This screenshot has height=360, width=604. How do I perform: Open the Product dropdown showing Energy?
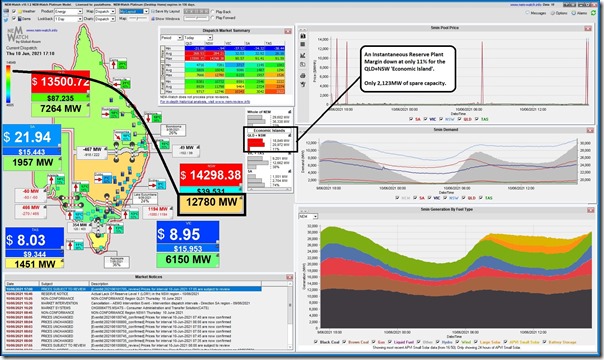point(68,12)
